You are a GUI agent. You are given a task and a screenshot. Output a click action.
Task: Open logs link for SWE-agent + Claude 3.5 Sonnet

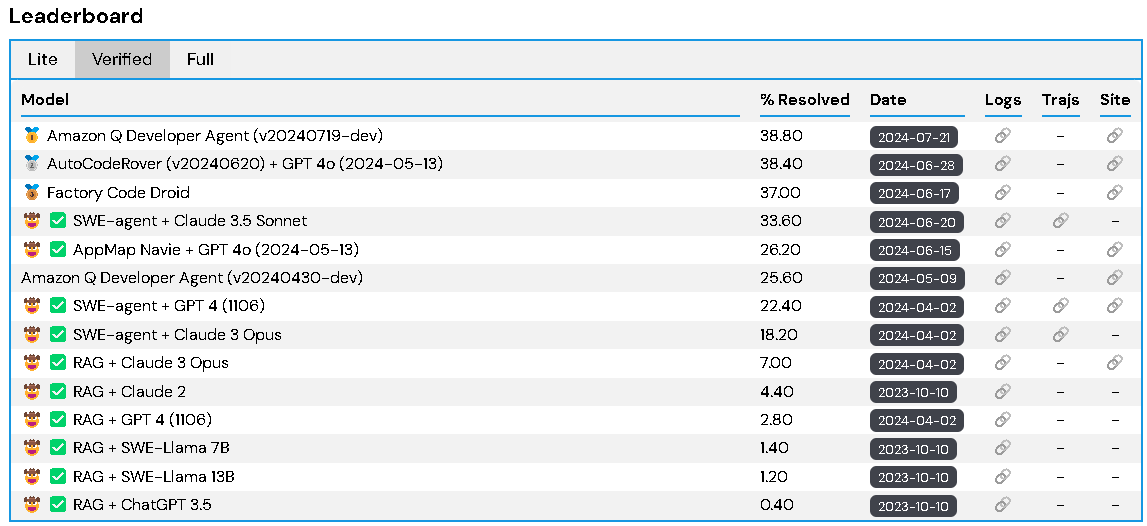pyautogui.click(x=1002, y=220)
